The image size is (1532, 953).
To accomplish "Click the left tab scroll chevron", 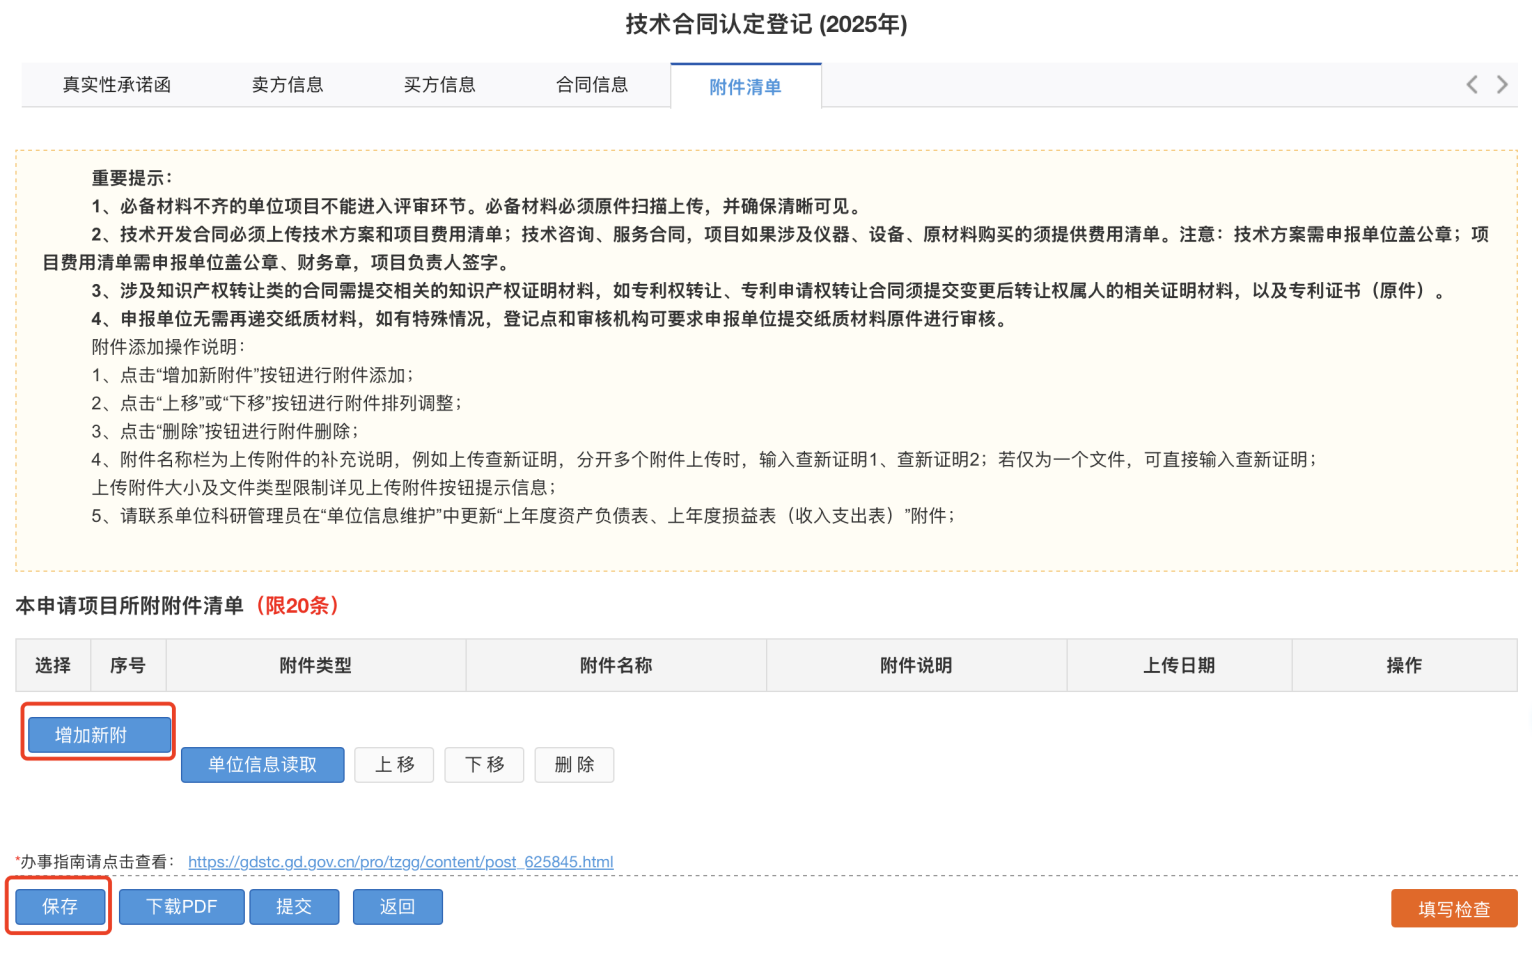I will coord(1471,84).
